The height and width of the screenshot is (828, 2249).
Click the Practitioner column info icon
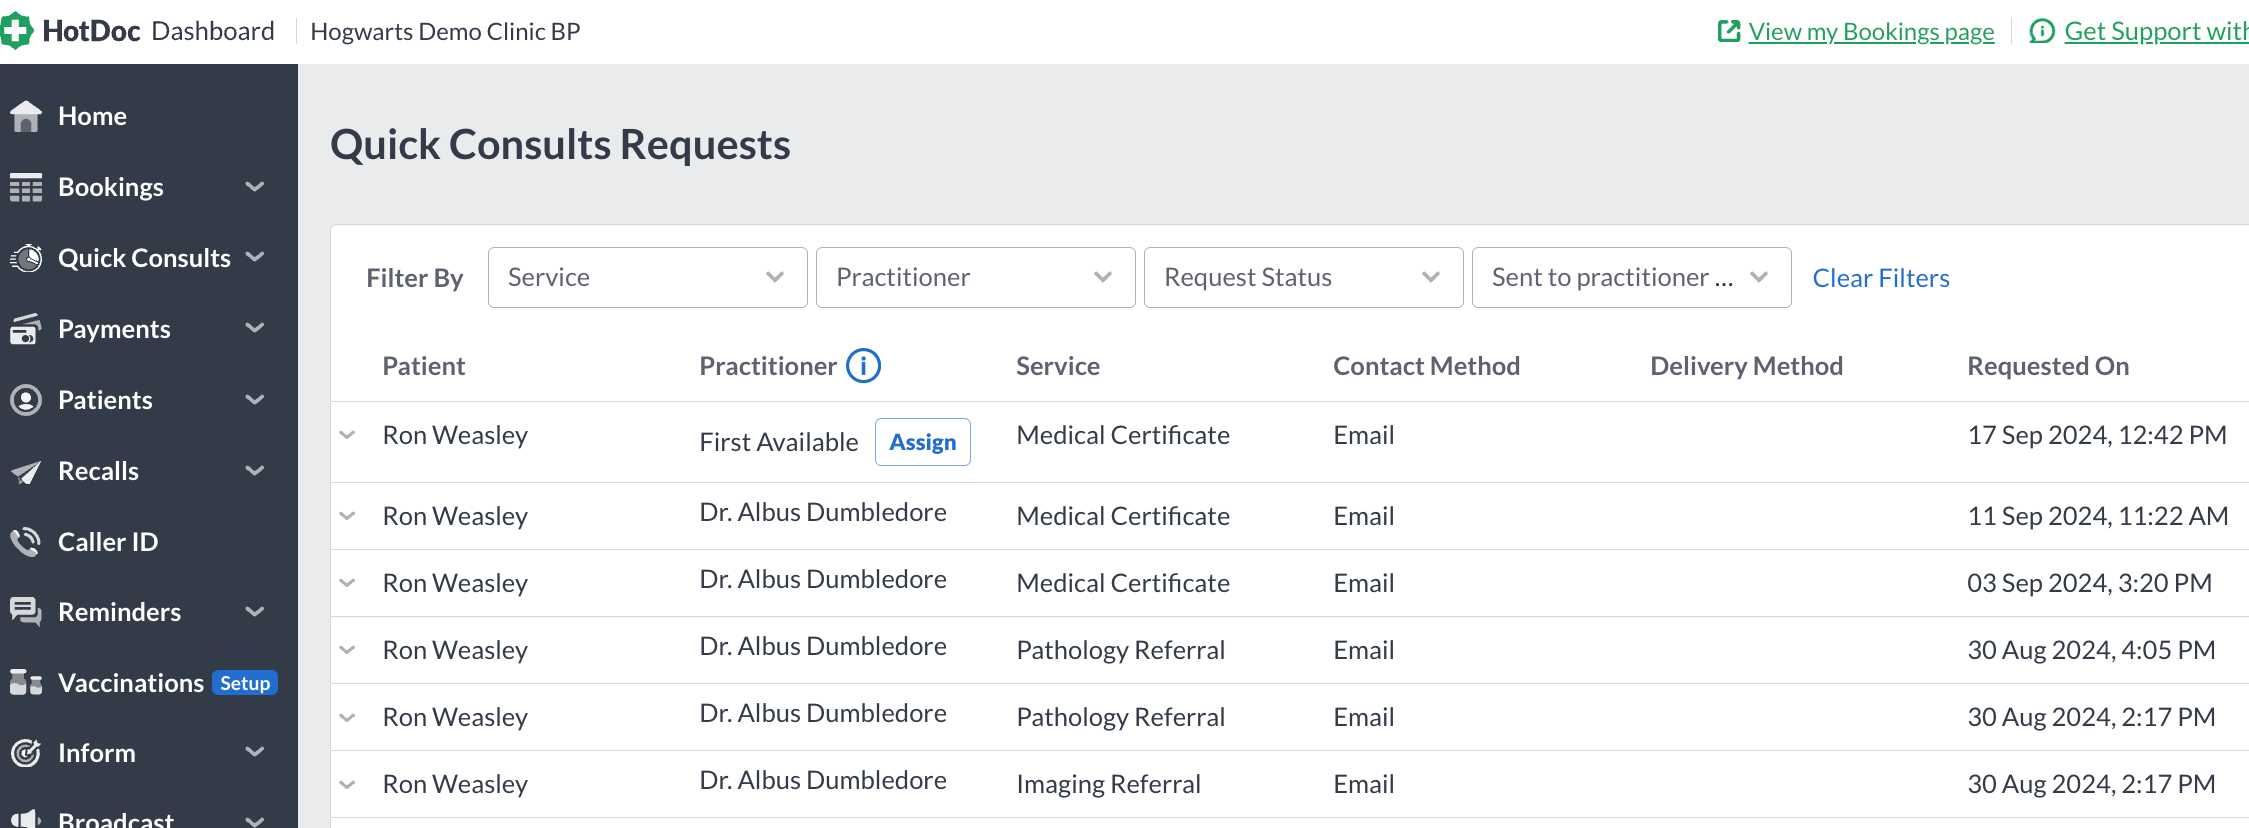tap(863, 366)
